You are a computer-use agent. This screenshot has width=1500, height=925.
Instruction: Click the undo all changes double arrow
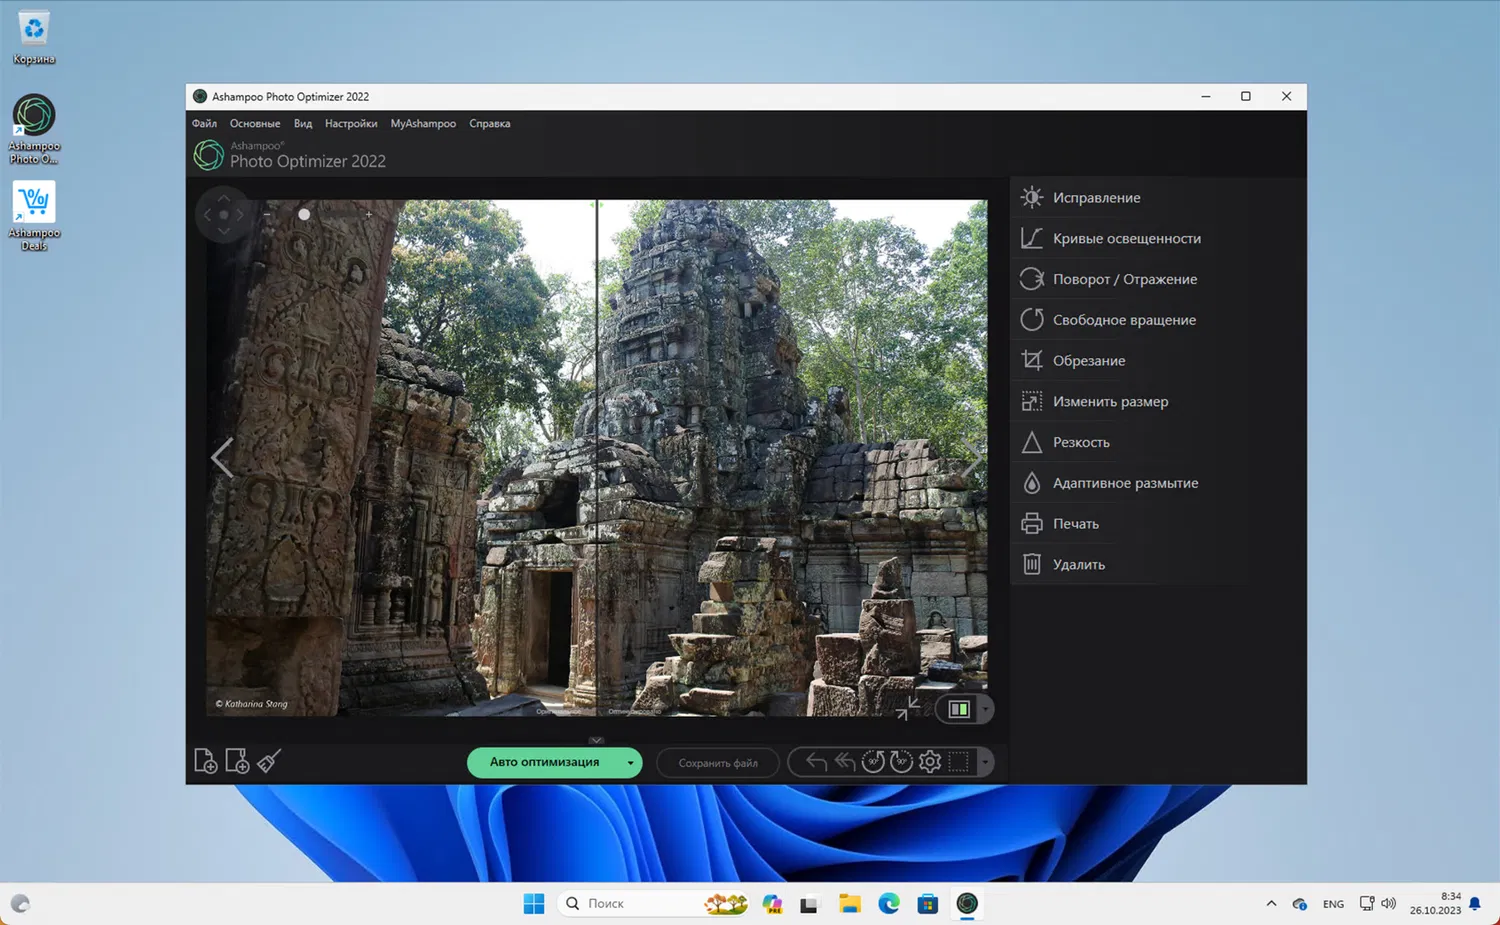(845, 762)
